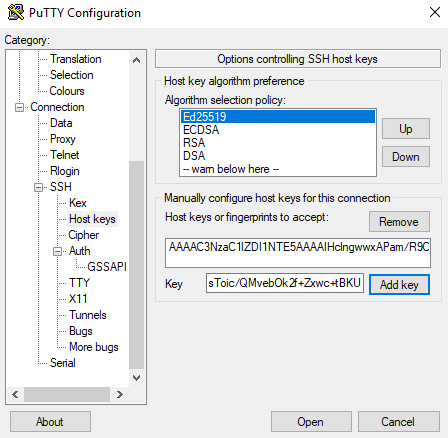This screenshot has height=438, width=448.
Task: Select Selection category
Action: [x=72, y=75]
